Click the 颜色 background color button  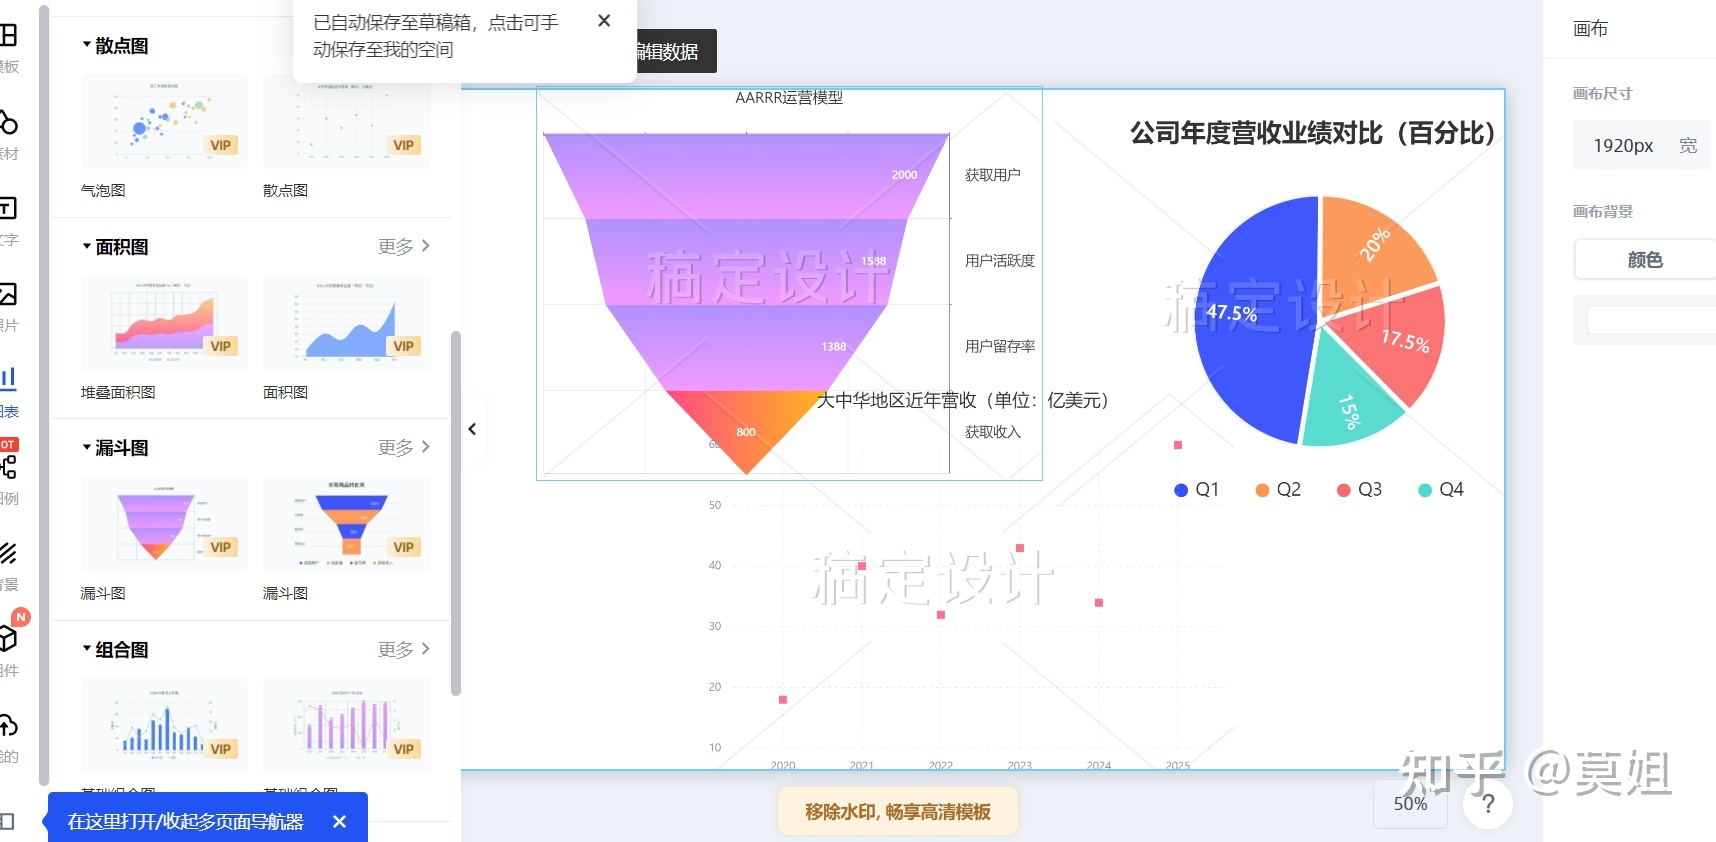coord(1645,260)
